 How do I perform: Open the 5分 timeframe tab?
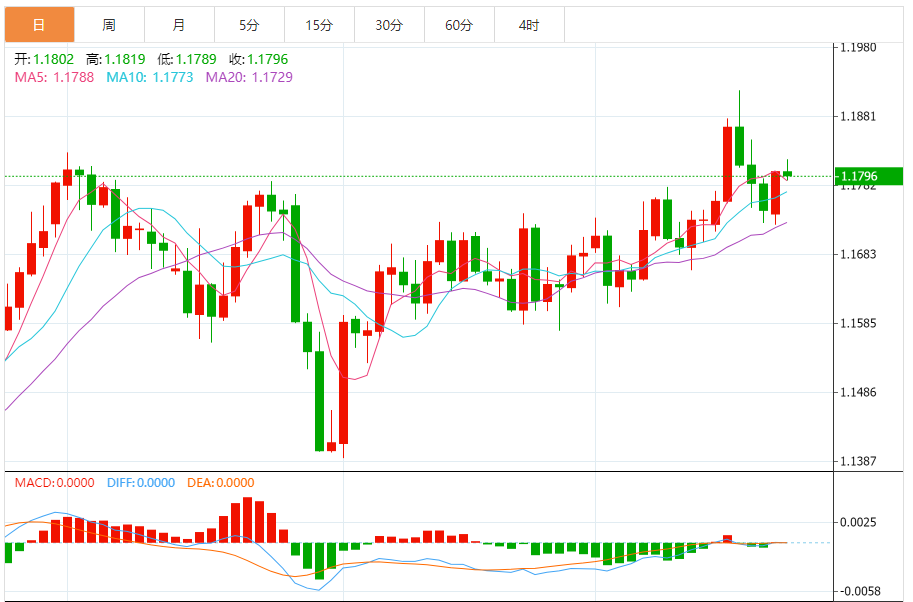[x=249, y=25]
